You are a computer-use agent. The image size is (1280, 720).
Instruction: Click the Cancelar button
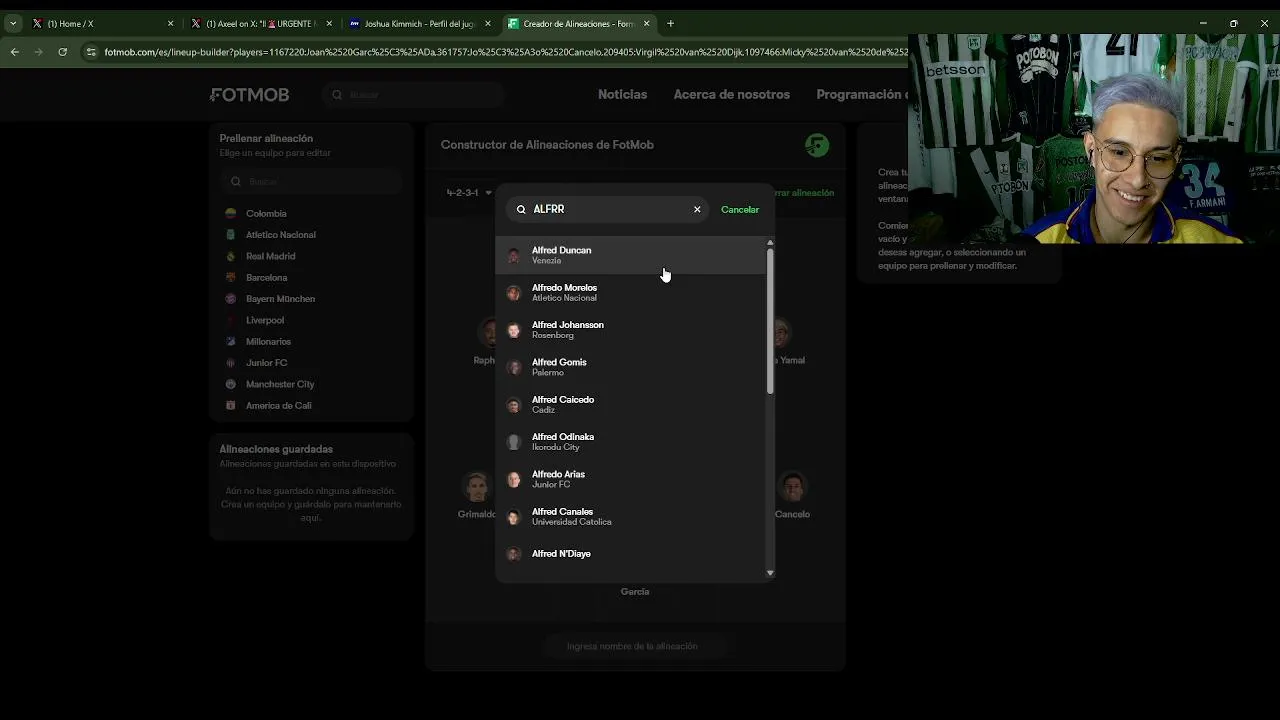coord(740,209)
